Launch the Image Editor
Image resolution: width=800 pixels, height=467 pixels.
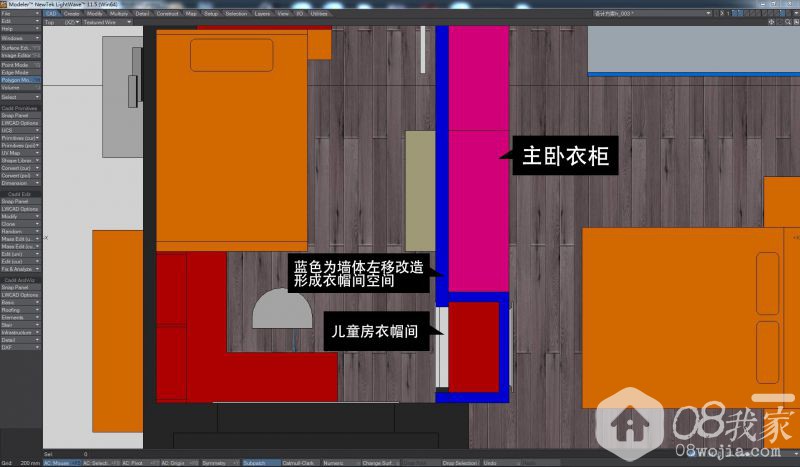coord(20,55)
